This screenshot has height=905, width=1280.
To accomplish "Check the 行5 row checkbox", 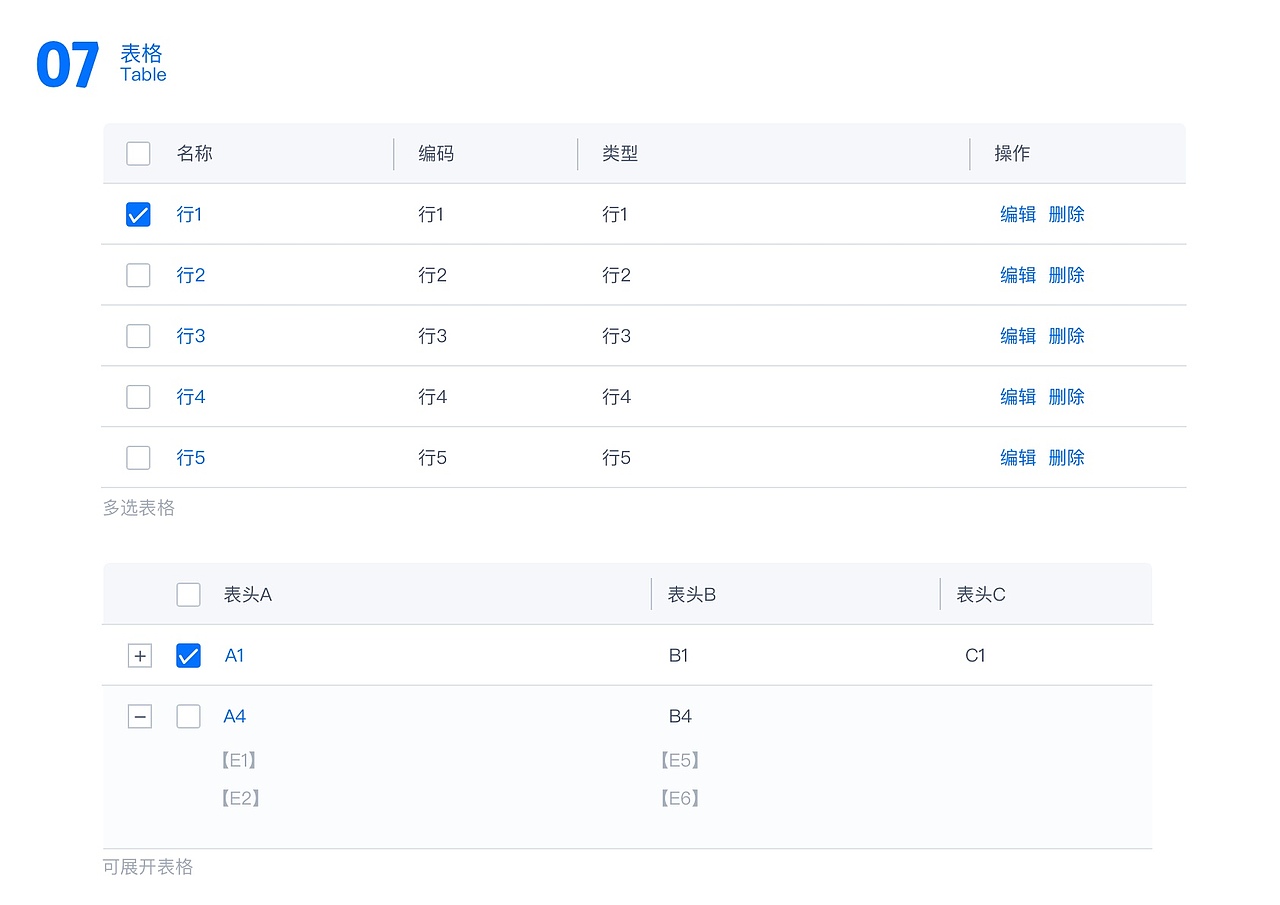I will (x=138, y=458).
